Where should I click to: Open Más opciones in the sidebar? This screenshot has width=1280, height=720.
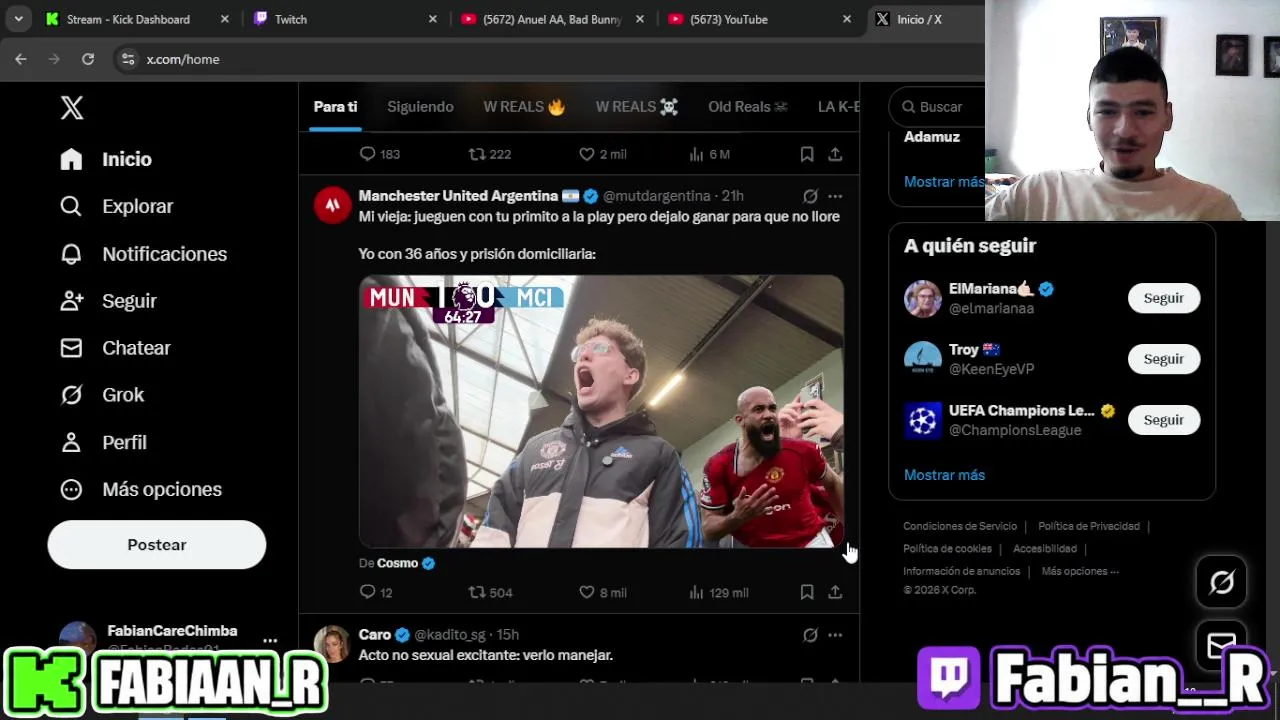pos(140,489)
